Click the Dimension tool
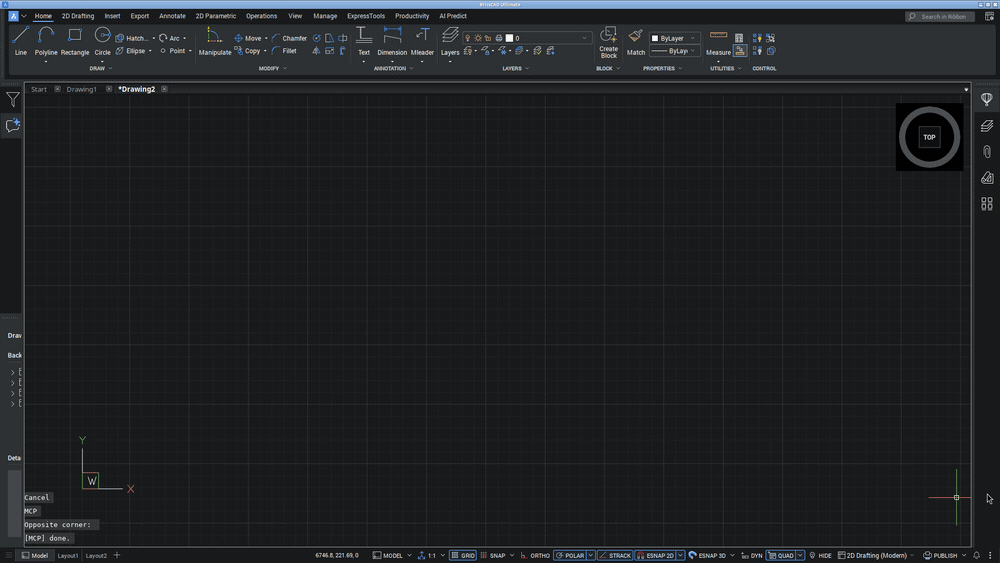This screenshot has width=1000, height=563. point(392,41)
